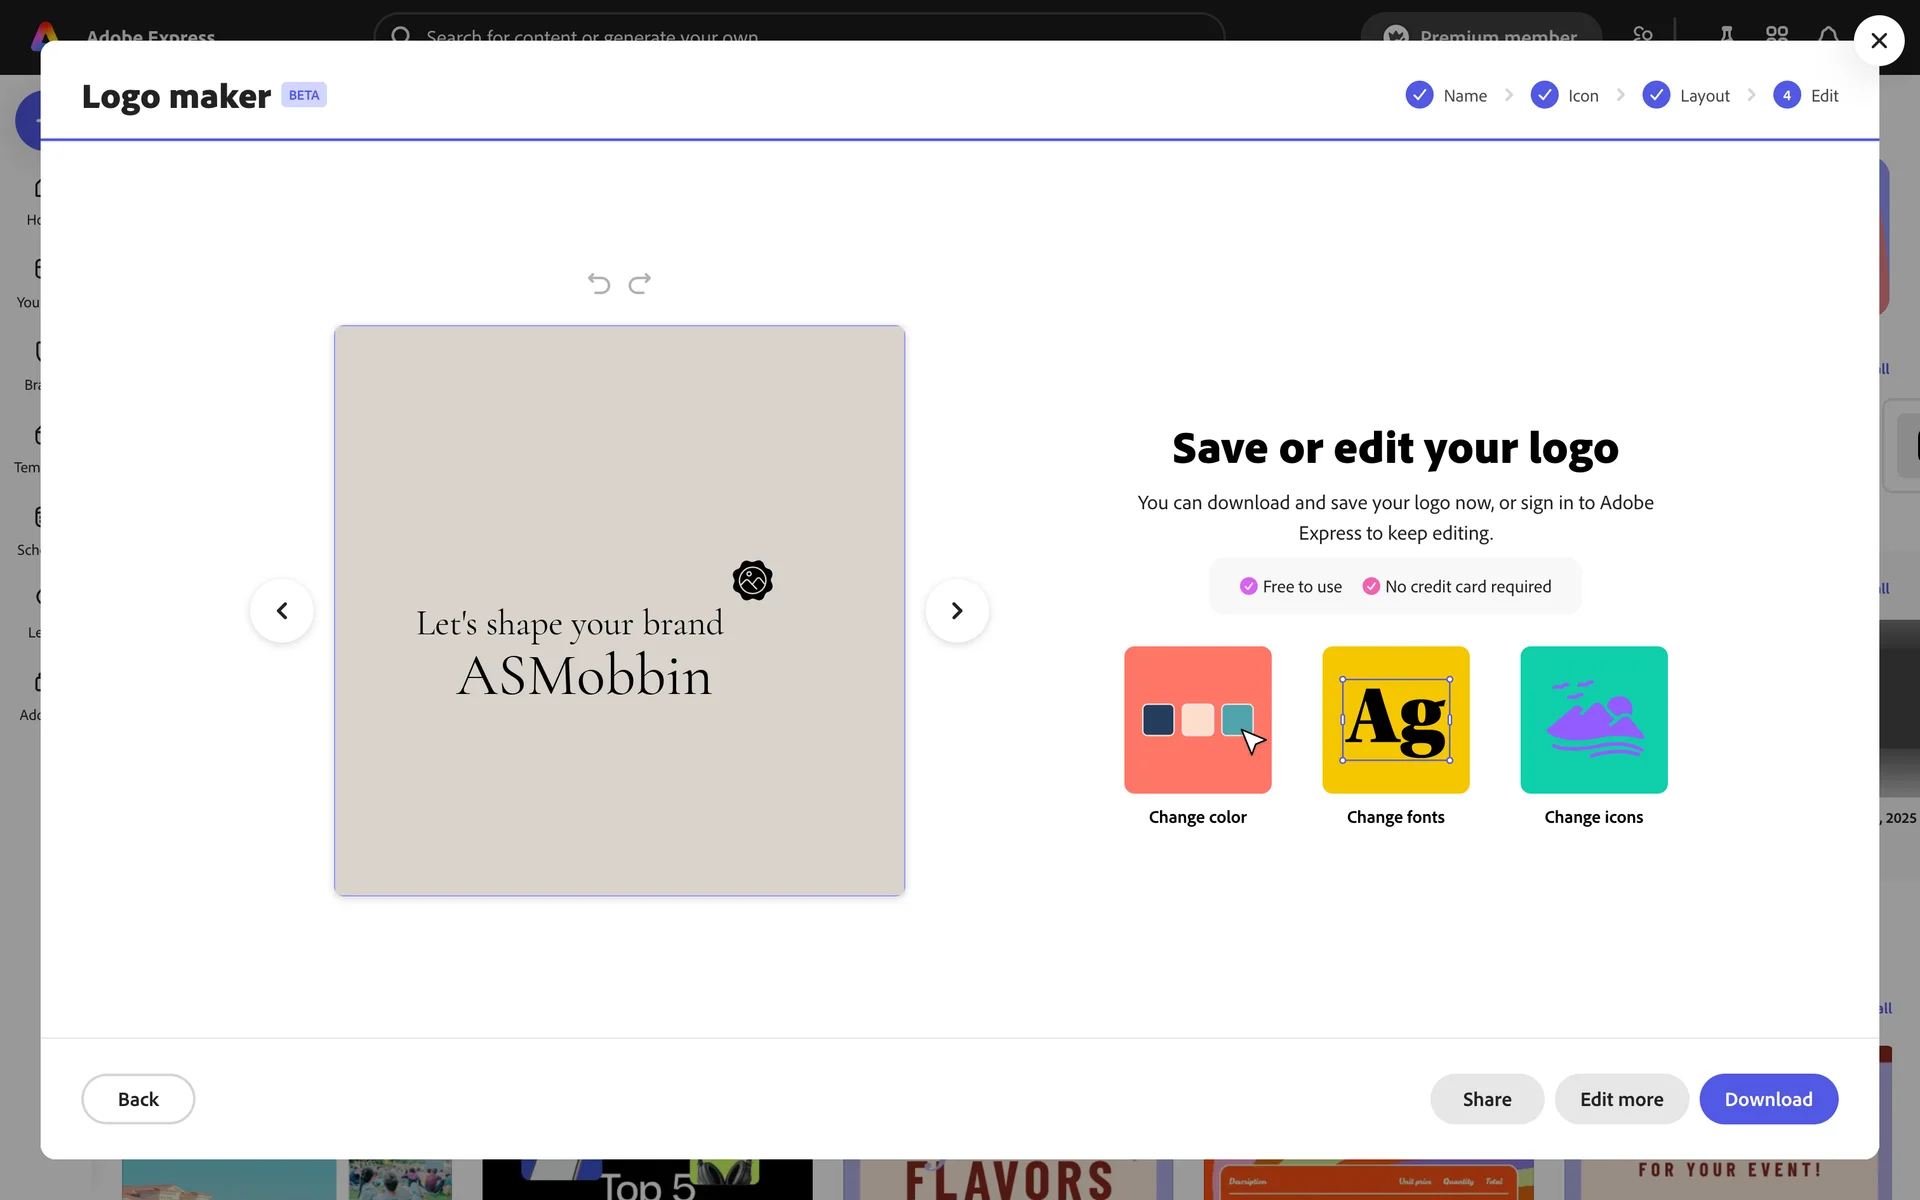Go to the Icon step checkmark
Viewport: 1920px width, 1200px height.
point(1544,95)
